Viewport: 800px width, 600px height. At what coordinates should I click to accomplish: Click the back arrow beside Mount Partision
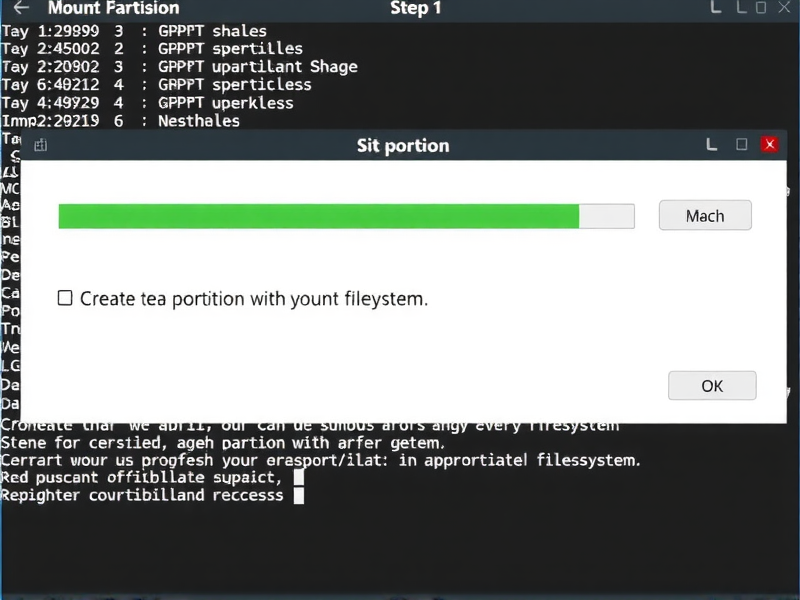(x=21, y=9)
